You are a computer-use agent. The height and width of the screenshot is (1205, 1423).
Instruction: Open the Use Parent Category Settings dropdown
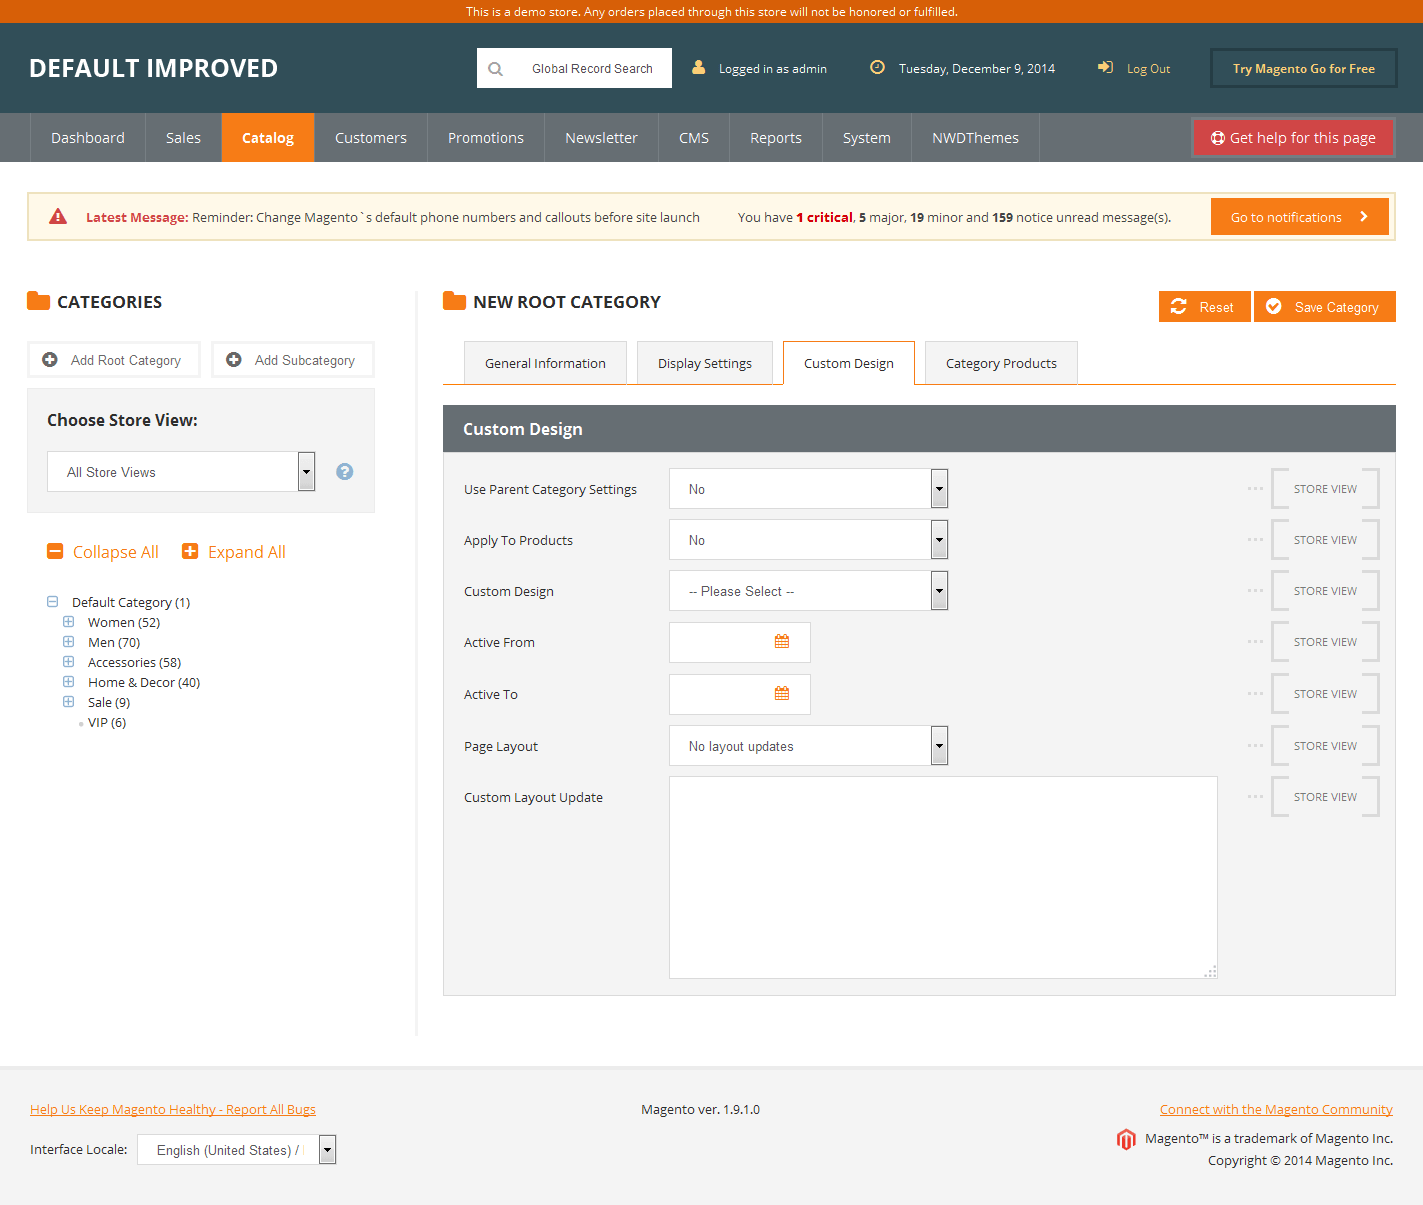pos(808,489)
